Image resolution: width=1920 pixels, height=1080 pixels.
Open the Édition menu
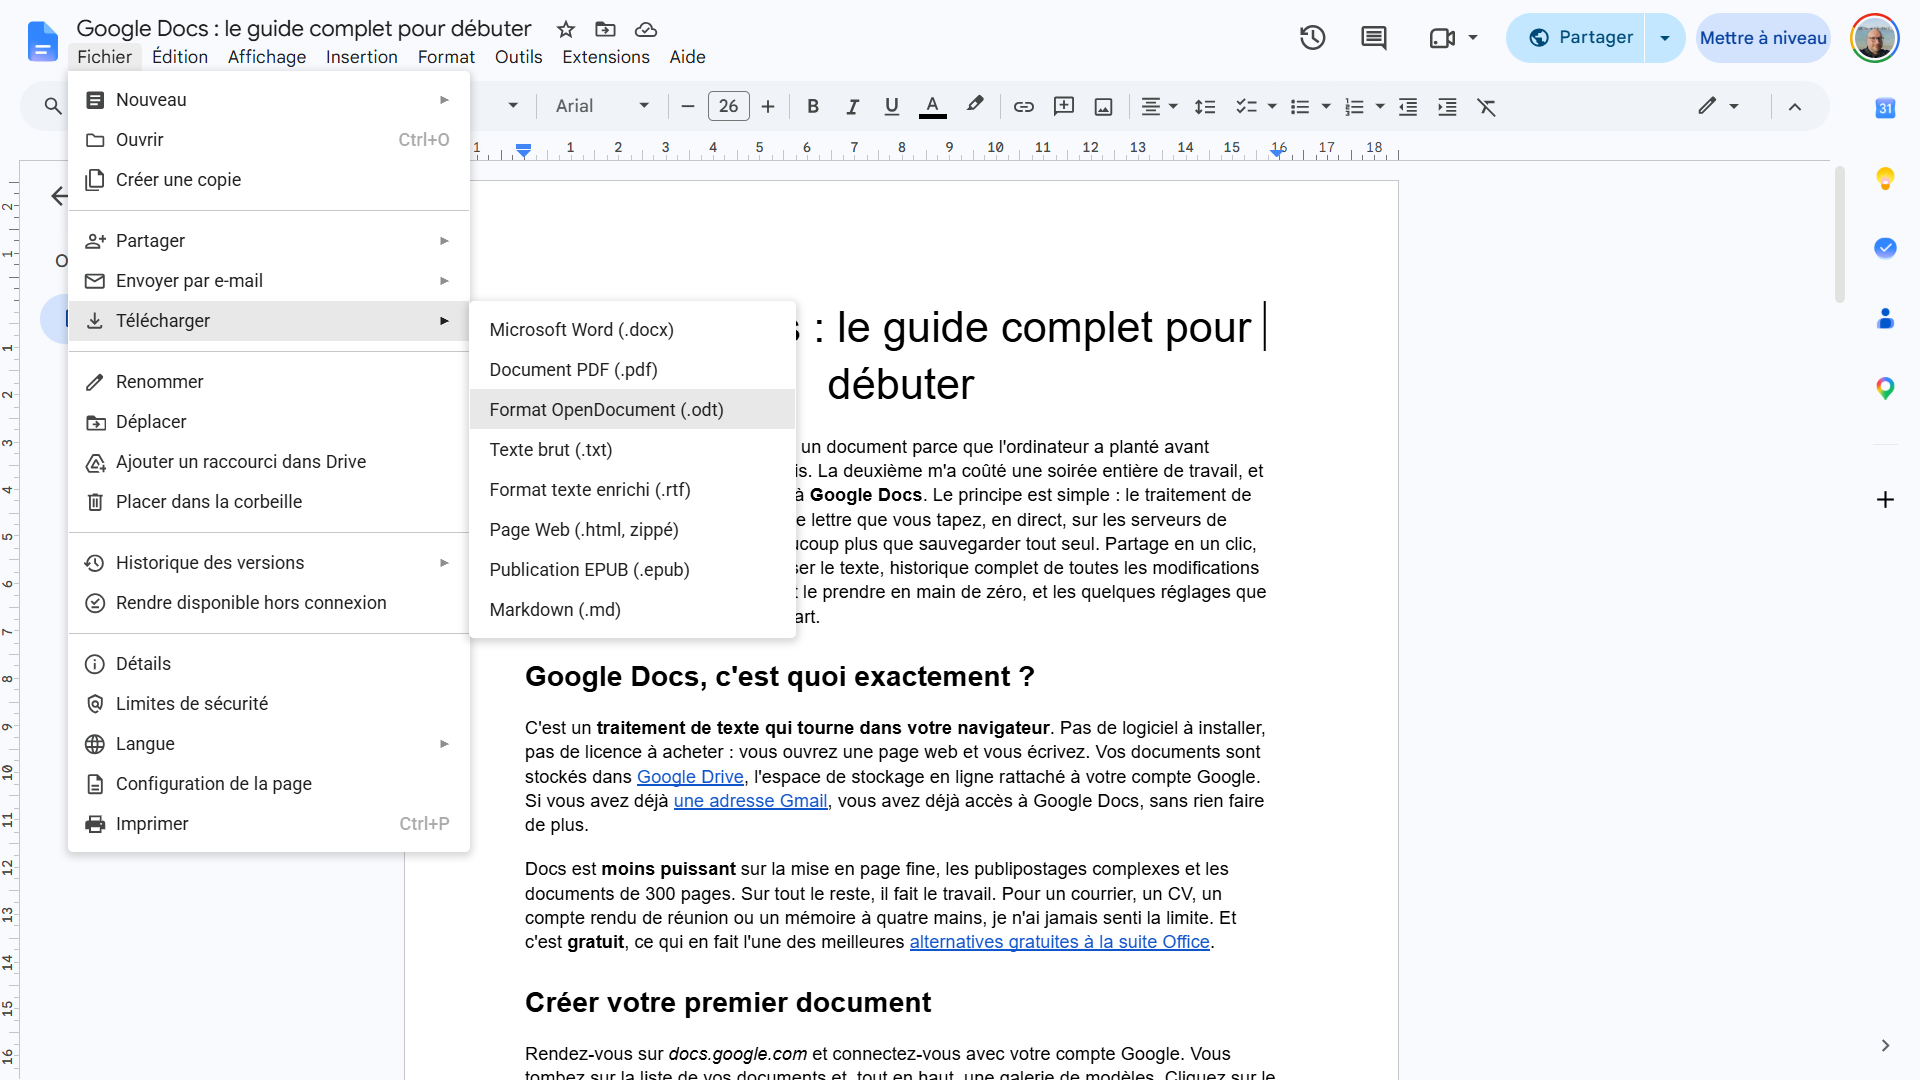(x=180, y=57)
